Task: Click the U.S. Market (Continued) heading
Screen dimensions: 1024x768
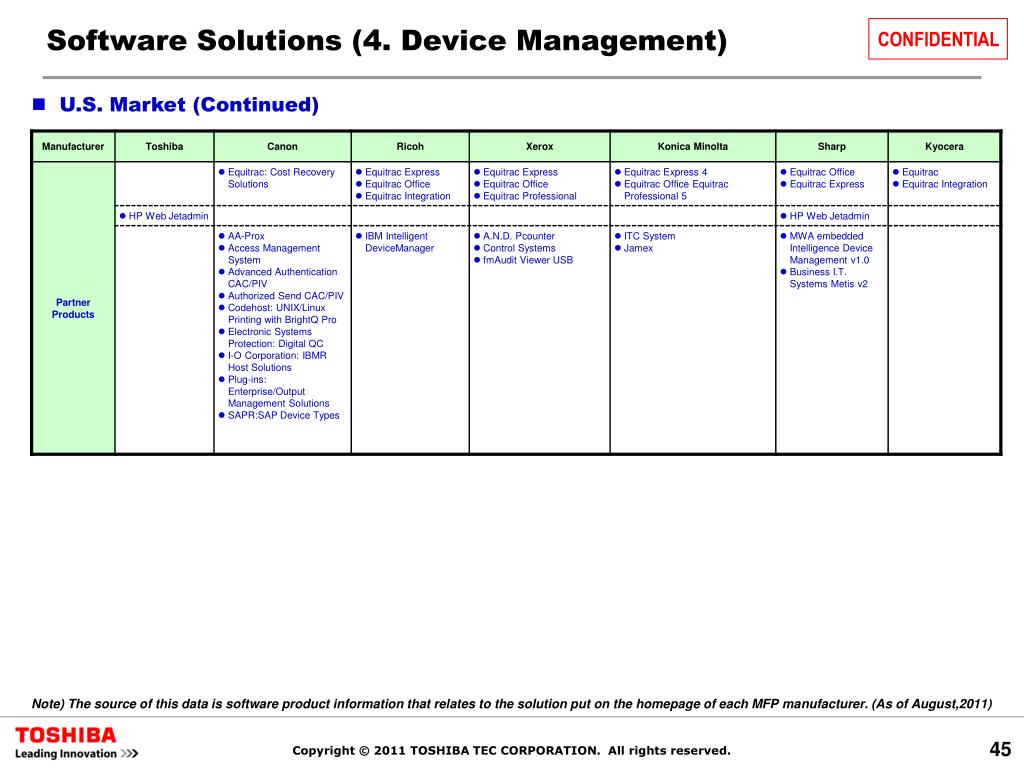Action: 189,104
